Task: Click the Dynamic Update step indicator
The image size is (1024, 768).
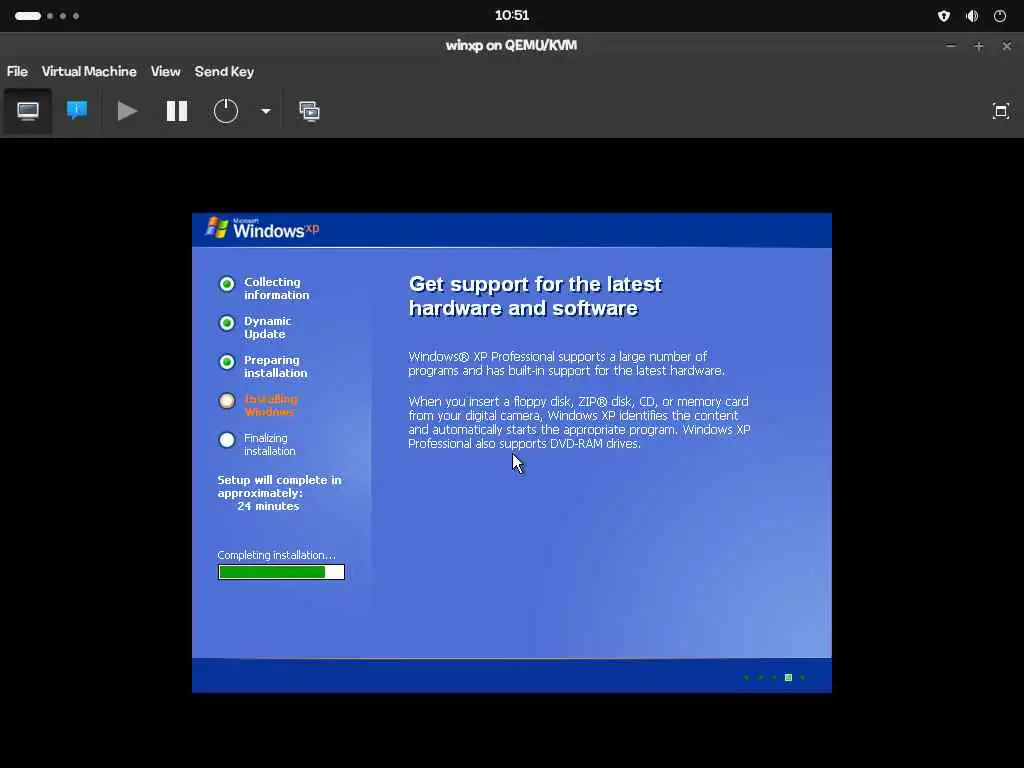Action: pos(227,323)
